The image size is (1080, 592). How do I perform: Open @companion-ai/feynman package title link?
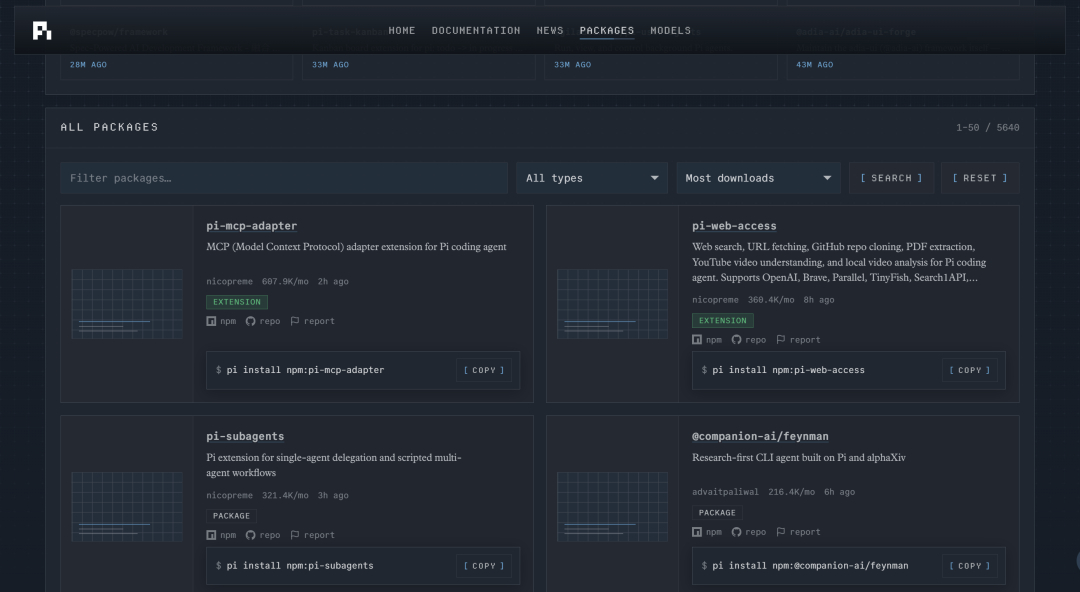click(760, 436)
